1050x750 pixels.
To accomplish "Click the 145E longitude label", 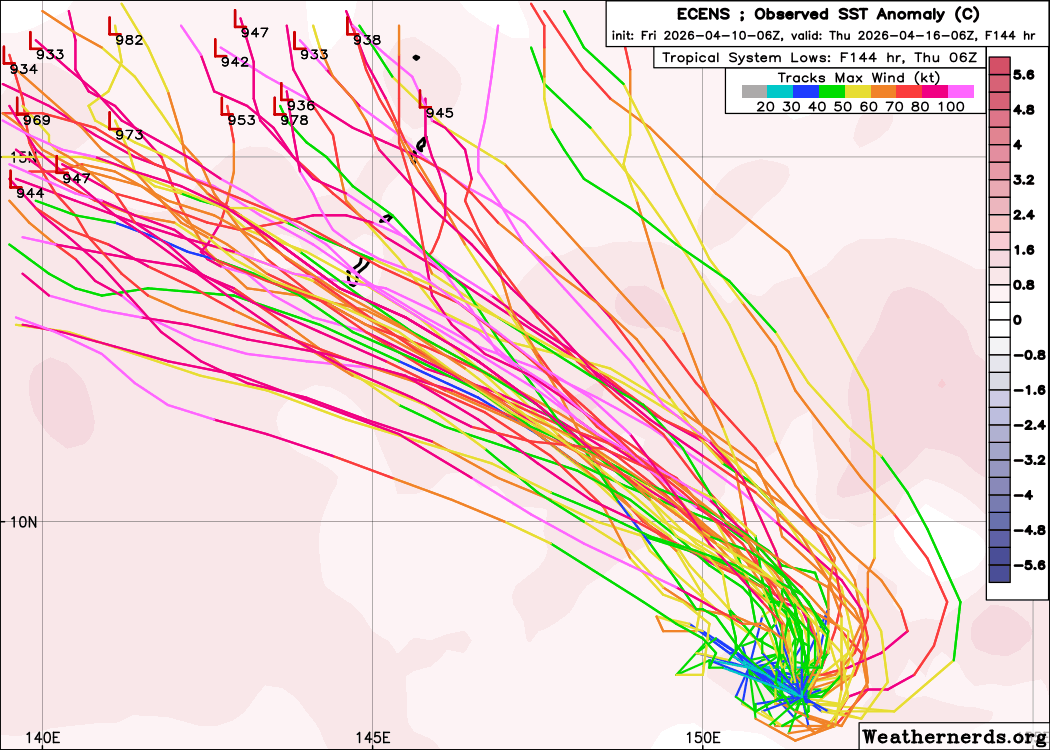I will pos(374,737).
